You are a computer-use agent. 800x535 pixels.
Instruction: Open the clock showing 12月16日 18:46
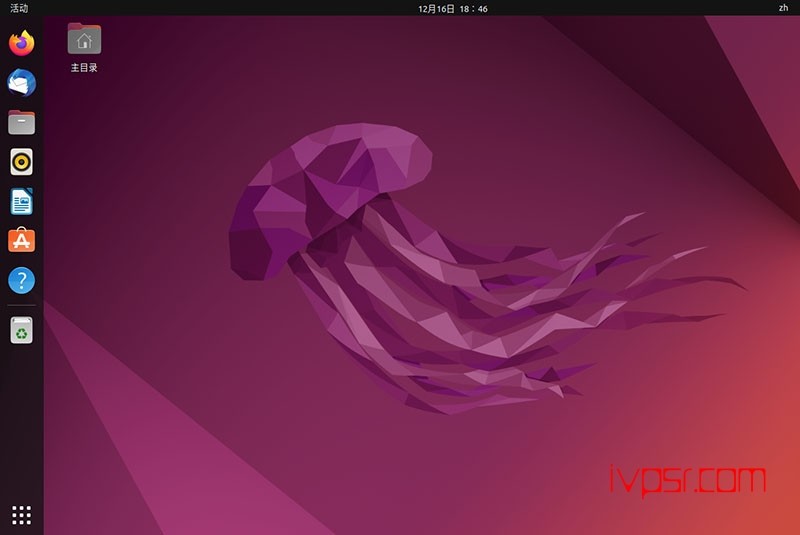(x=453, y=9)
